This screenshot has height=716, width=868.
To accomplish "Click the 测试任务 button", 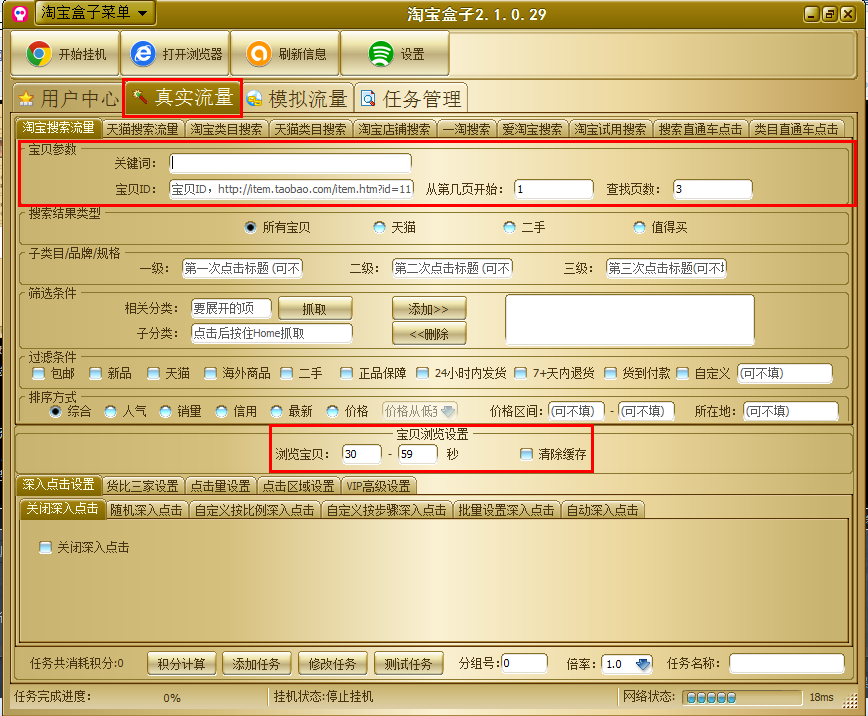I will pos(409,663).
